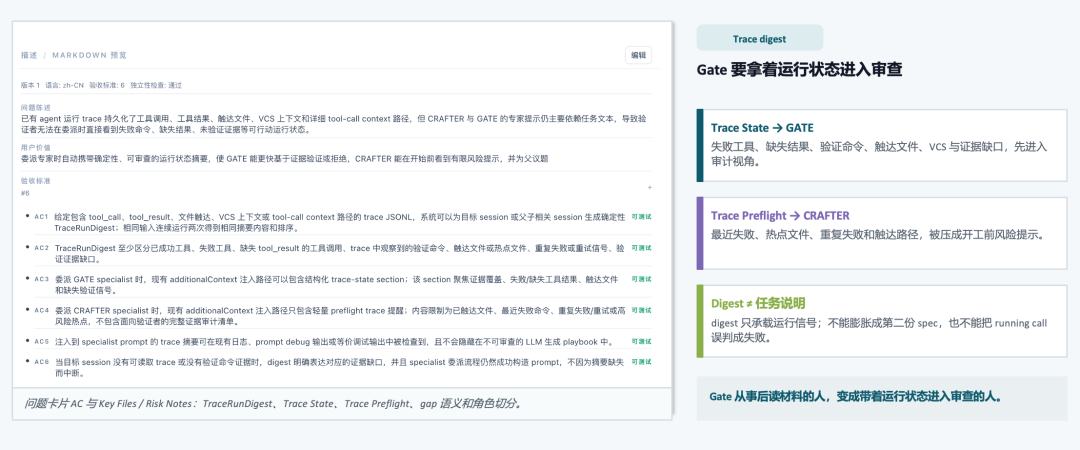Select the AC6 label
This screenshot has width=1080, height=450.
pos(41,362)
